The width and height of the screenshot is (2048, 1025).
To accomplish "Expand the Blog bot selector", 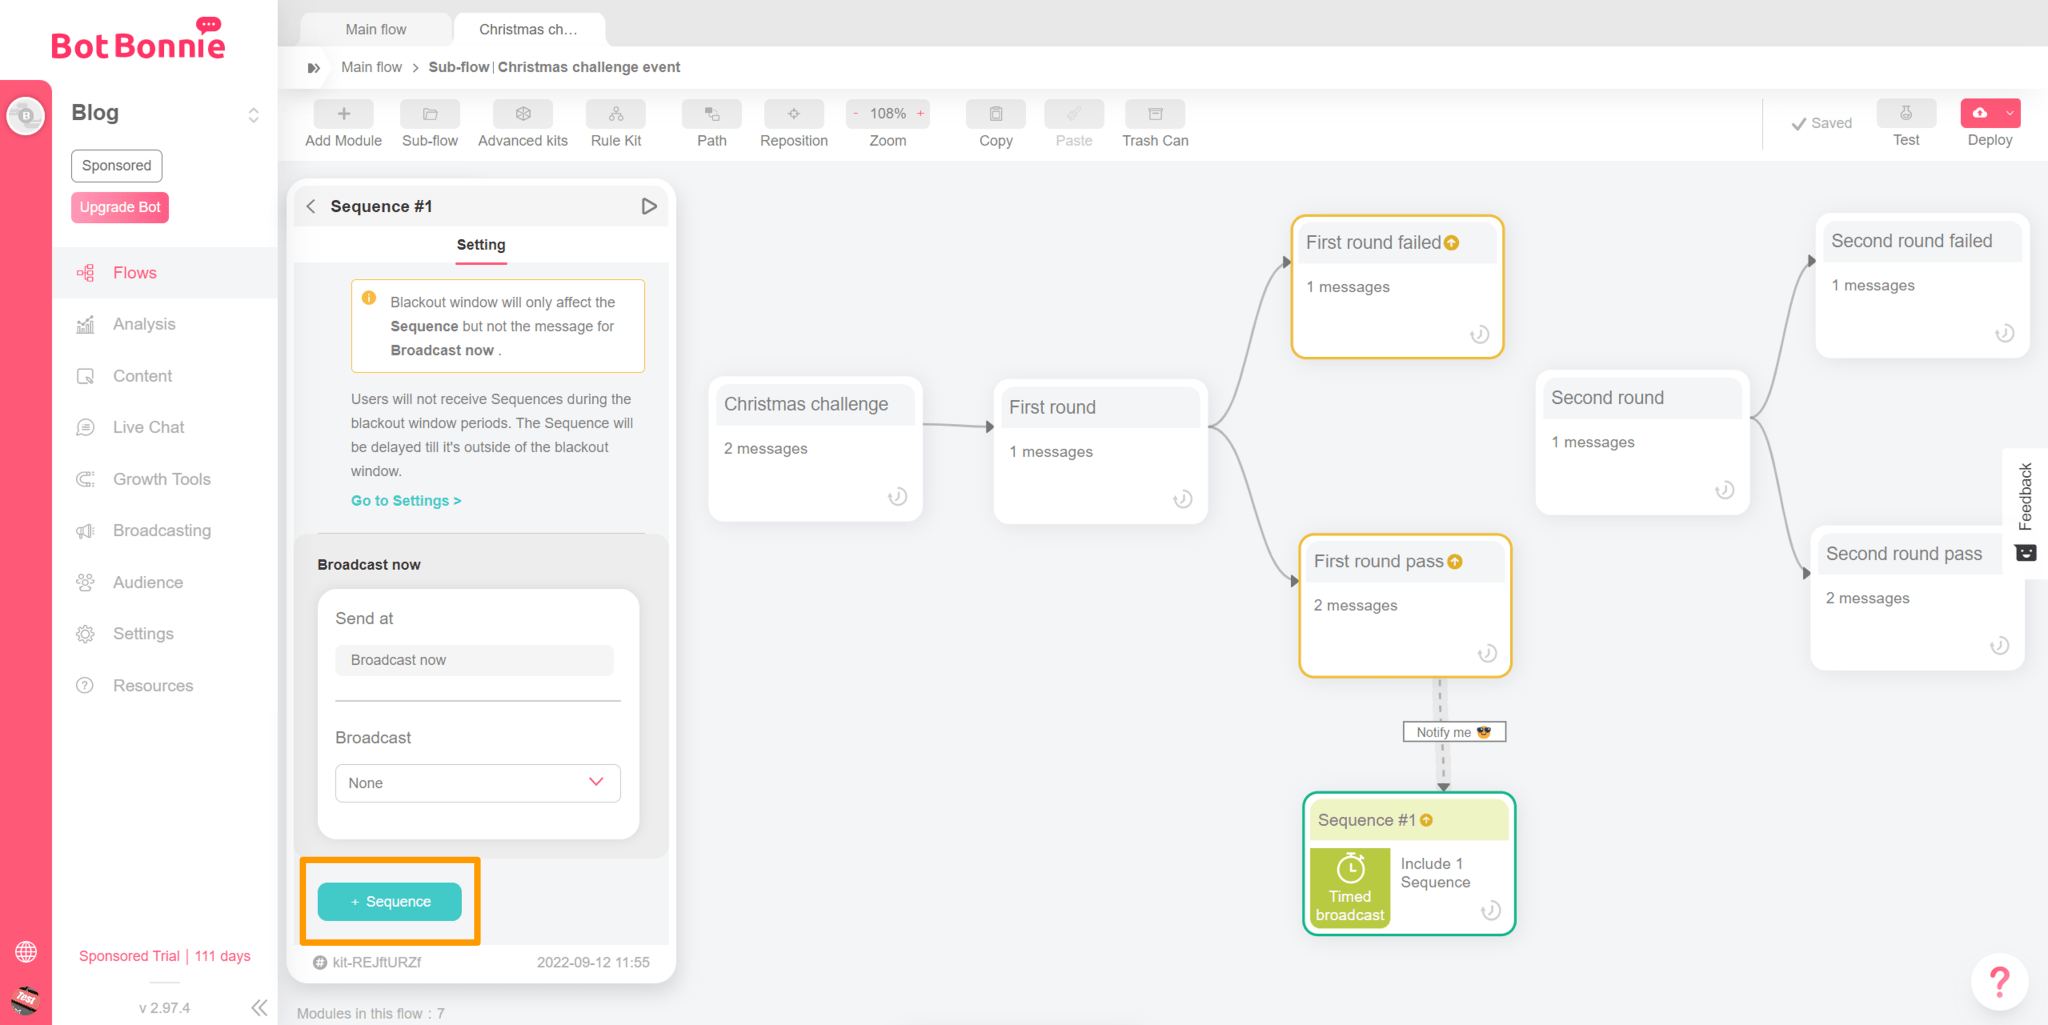I will pyautogui.click(x=254, y=115).
